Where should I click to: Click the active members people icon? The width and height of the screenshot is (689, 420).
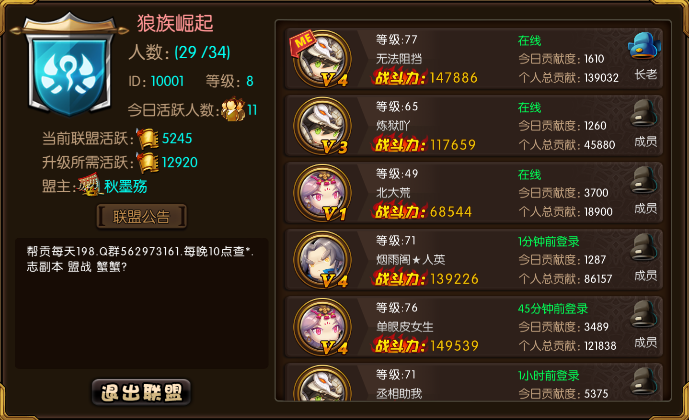233,109
